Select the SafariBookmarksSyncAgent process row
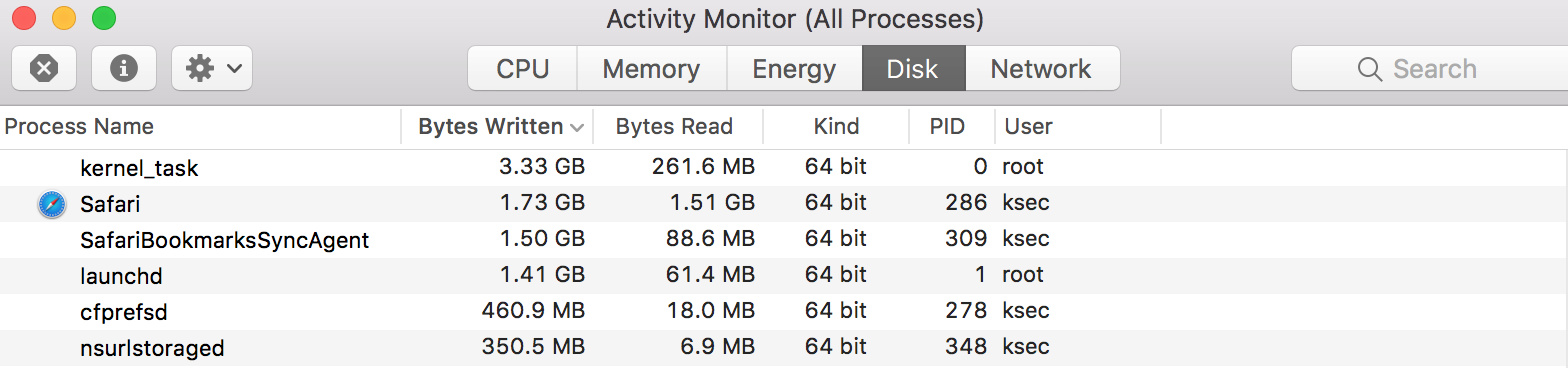 tap(784, 240)
